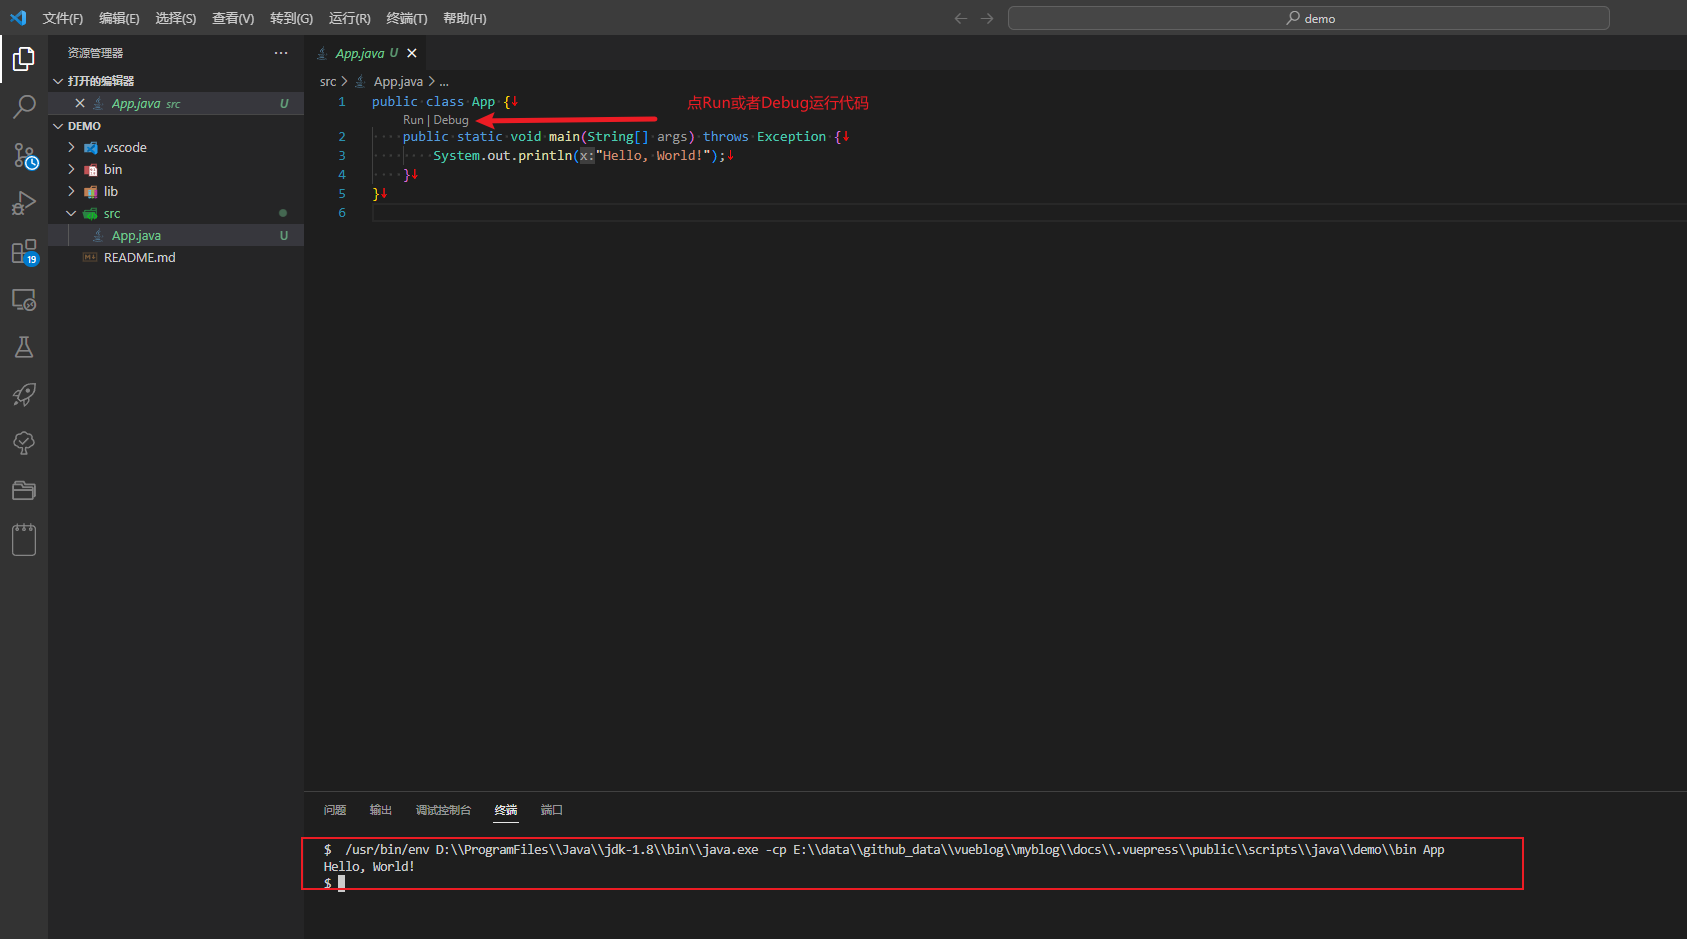Screen dimensions: 1687x939
Task: Click Run CodeLens above main method
Action: coord(413,120)
